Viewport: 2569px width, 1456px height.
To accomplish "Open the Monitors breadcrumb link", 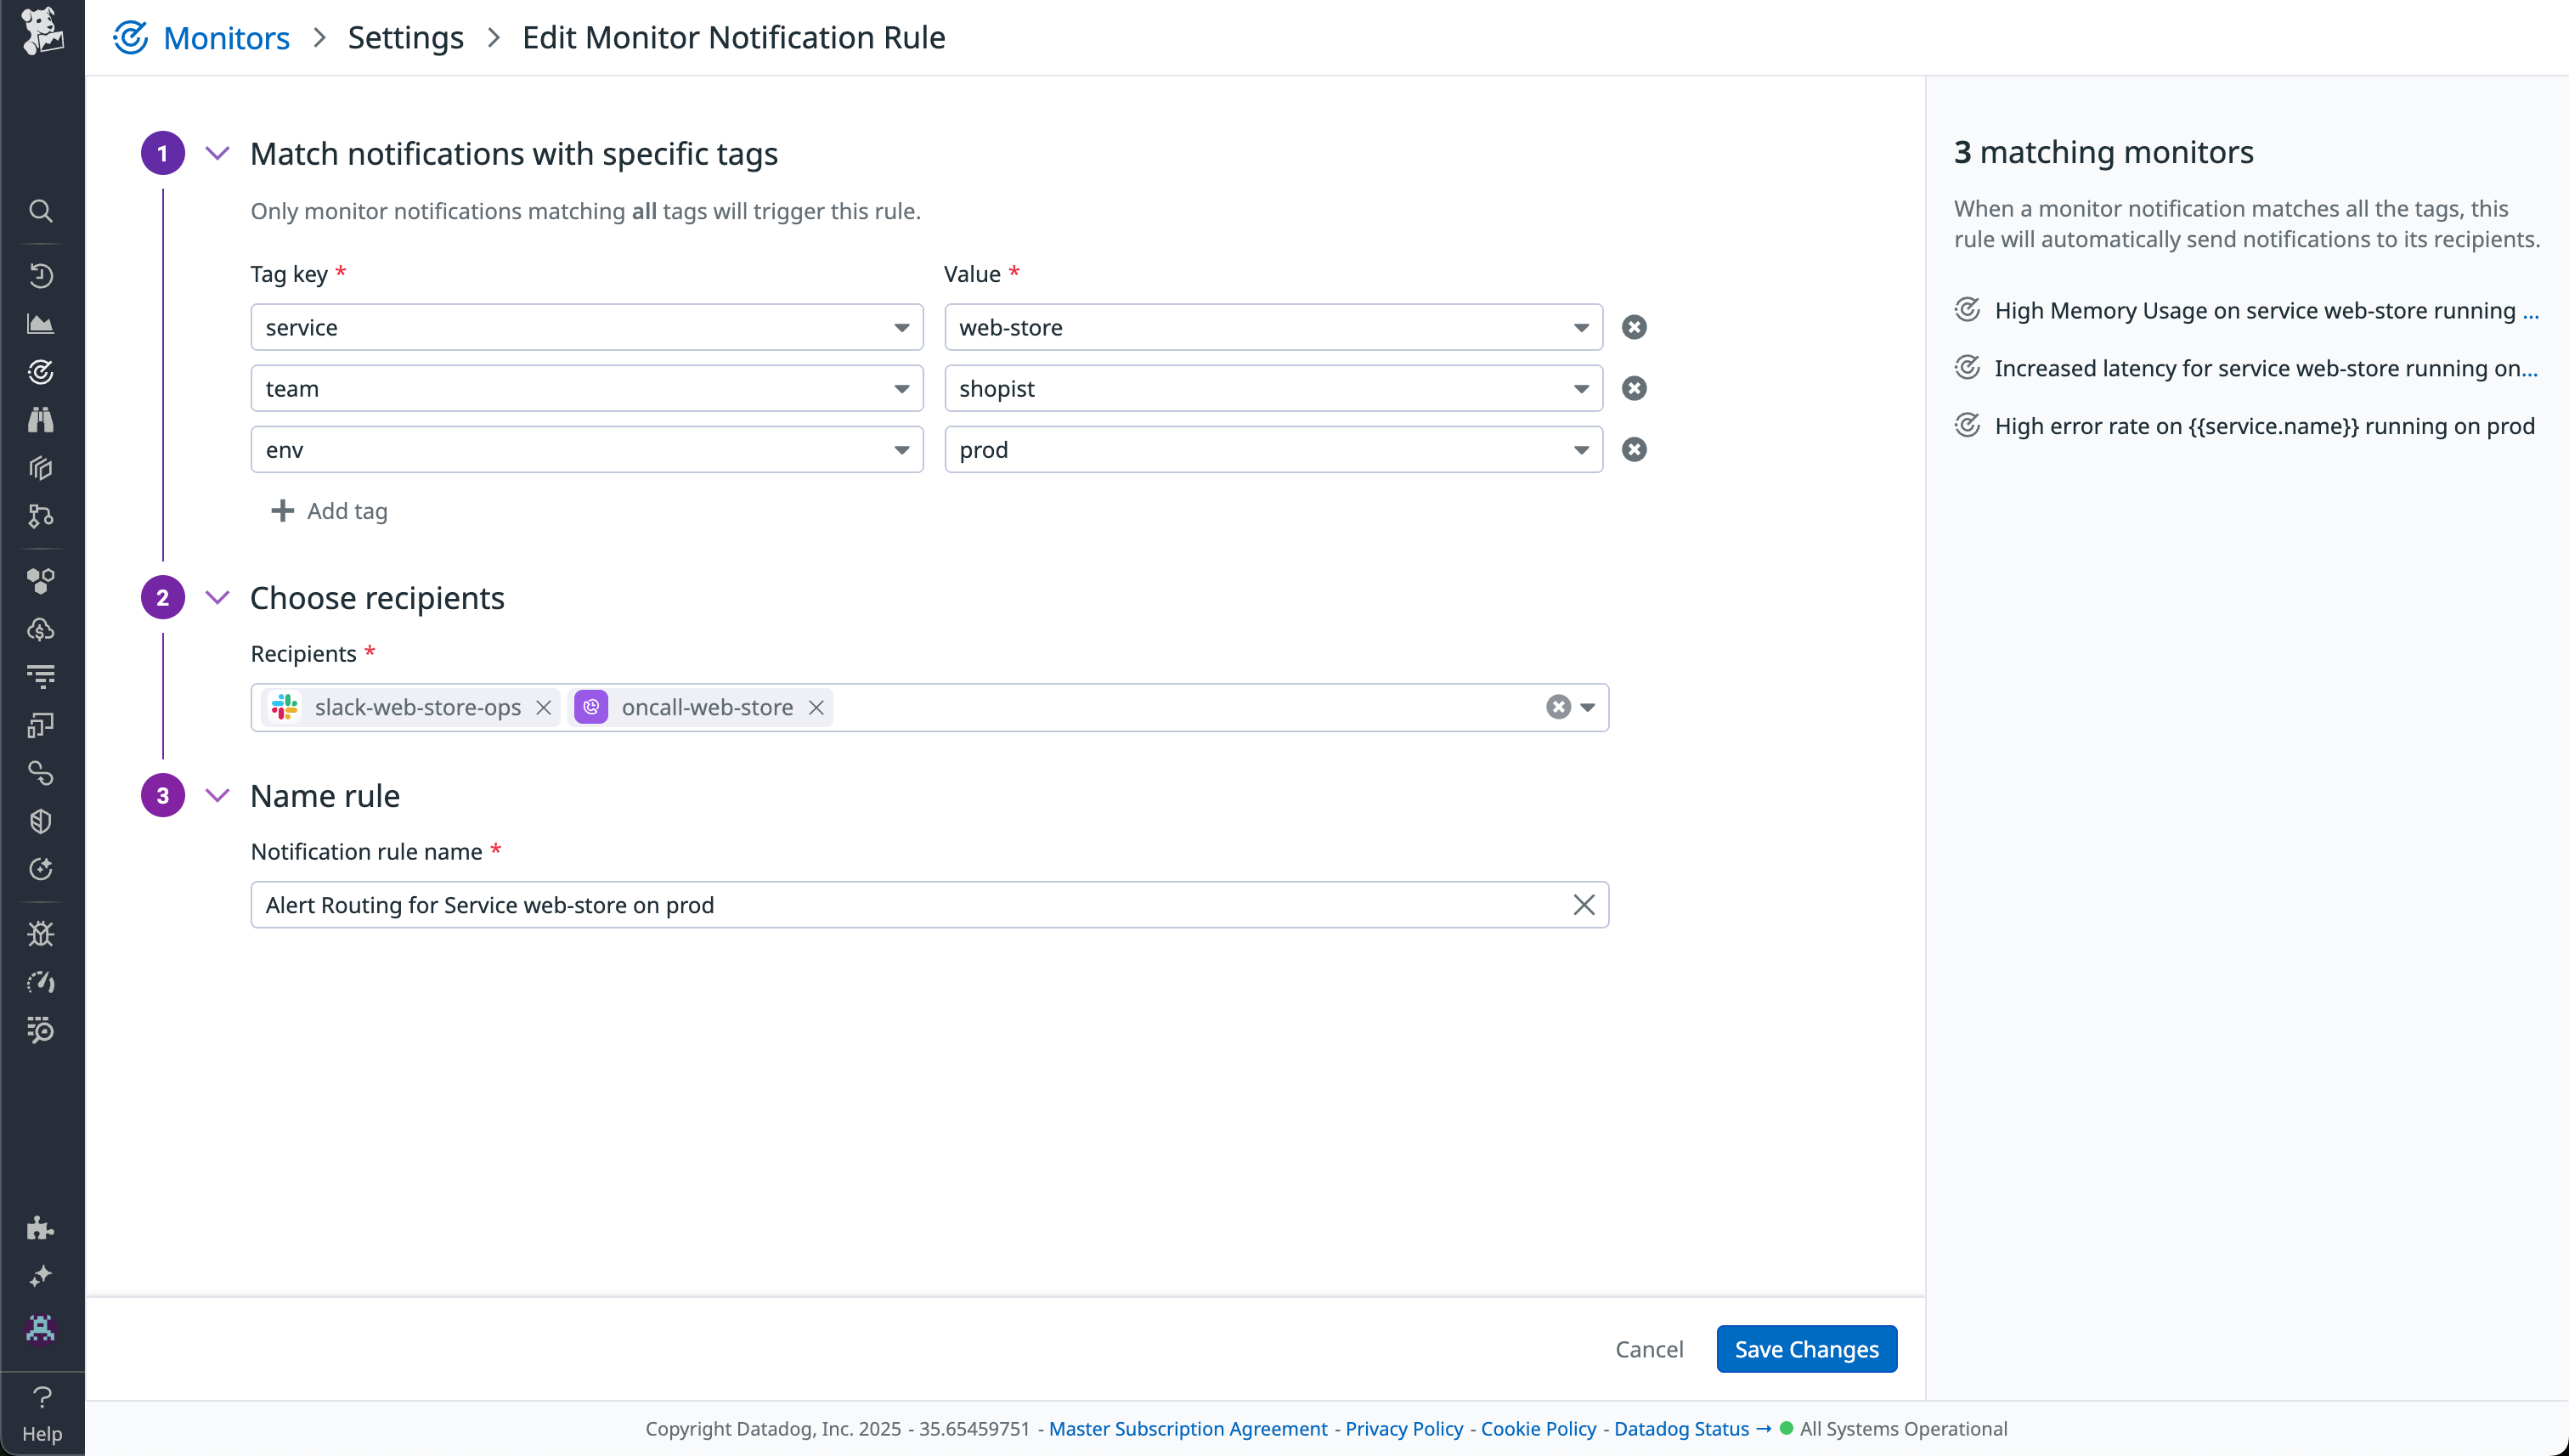I will 226,37.
